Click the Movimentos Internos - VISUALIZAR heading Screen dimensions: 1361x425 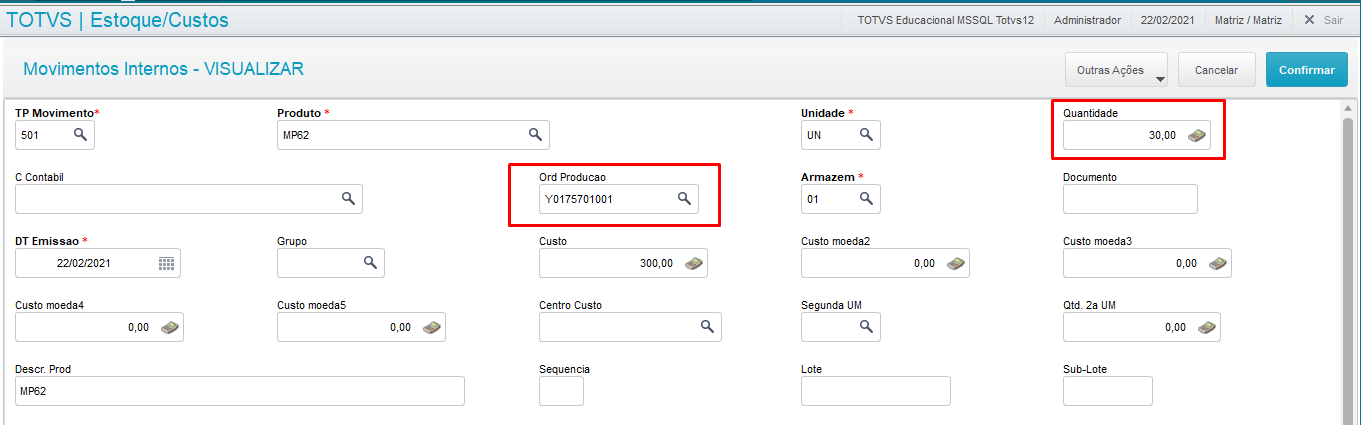[x=163, y=69]
